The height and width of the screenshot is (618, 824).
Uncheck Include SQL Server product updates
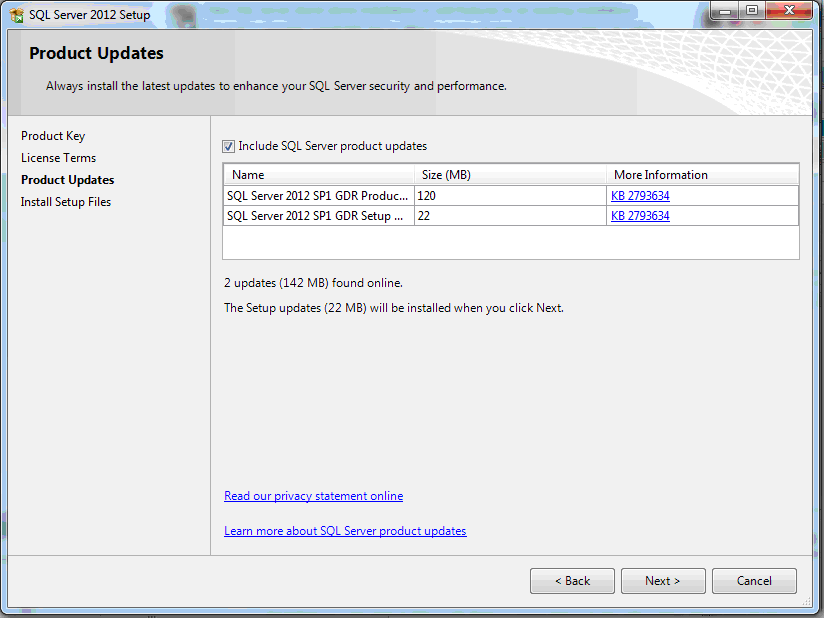[x=229, y=146]
